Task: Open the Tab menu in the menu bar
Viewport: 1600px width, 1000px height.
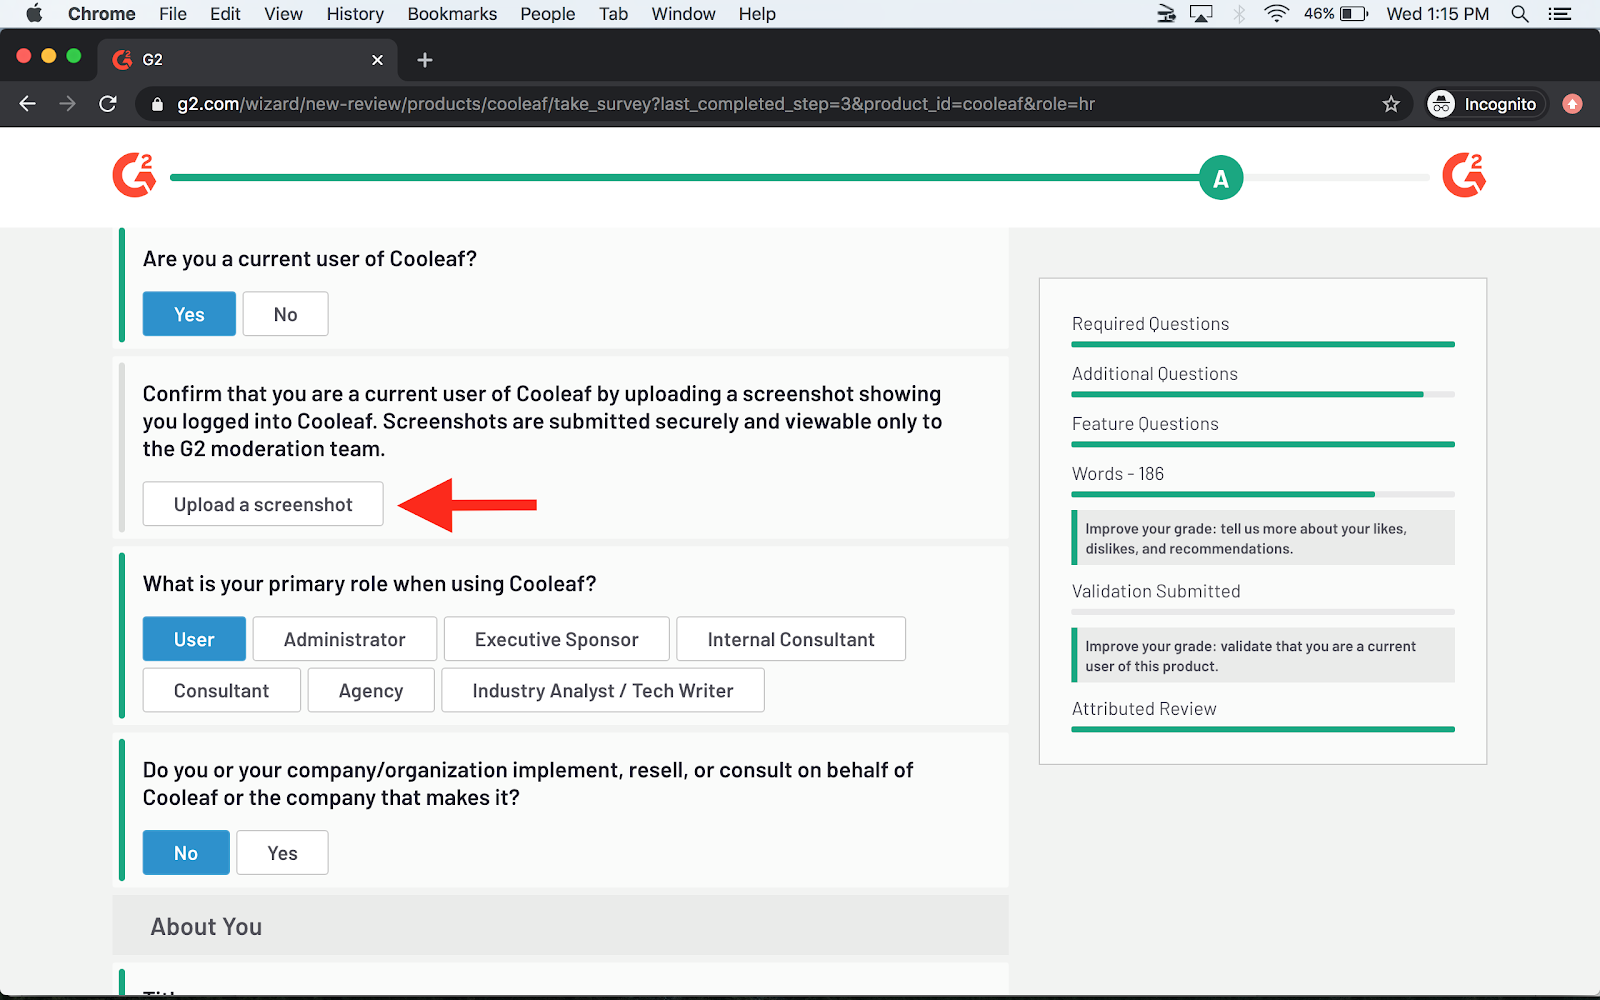Action: (613, 14)
